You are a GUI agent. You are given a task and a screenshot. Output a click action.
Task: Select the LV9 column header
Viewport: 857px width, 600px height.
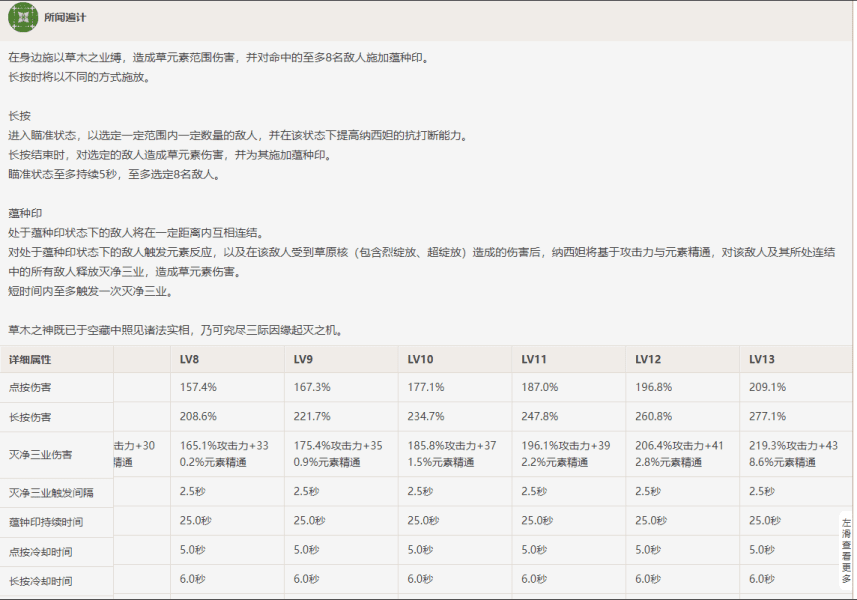click(303, 360)
